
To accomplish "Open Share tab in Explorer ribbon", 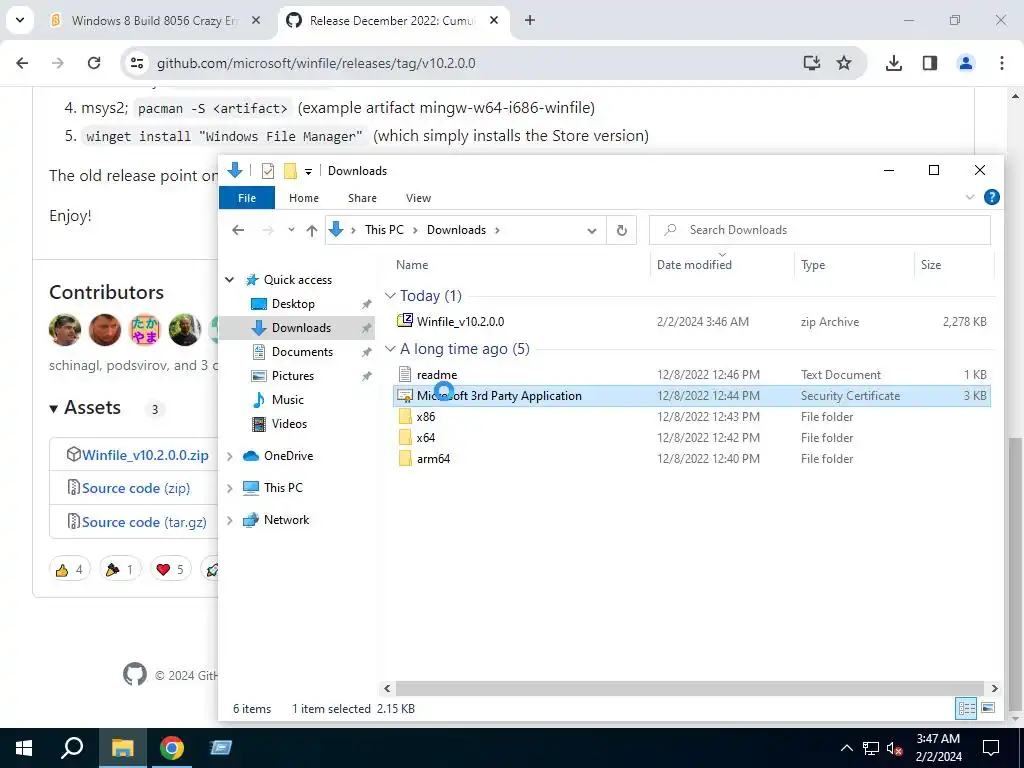I will click(x=362, y=198).
